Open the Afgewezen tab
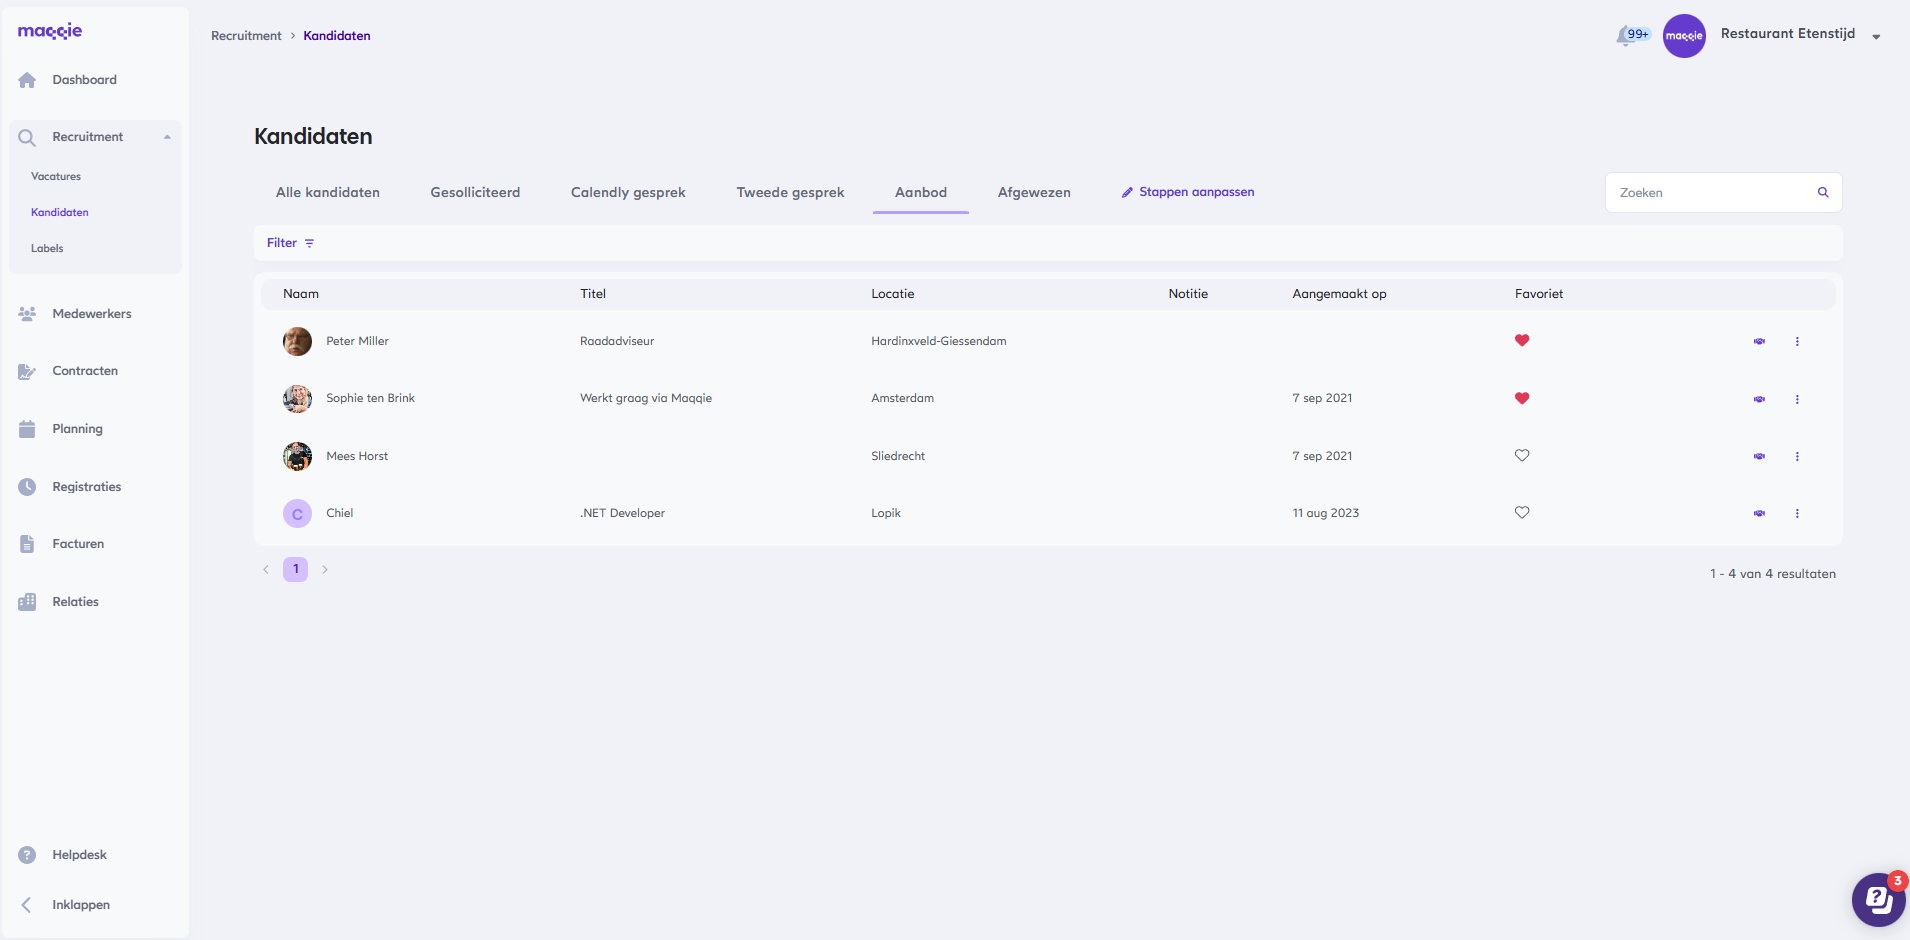The width and height of the screenshot is (1910, 940). coord(1034,193)
